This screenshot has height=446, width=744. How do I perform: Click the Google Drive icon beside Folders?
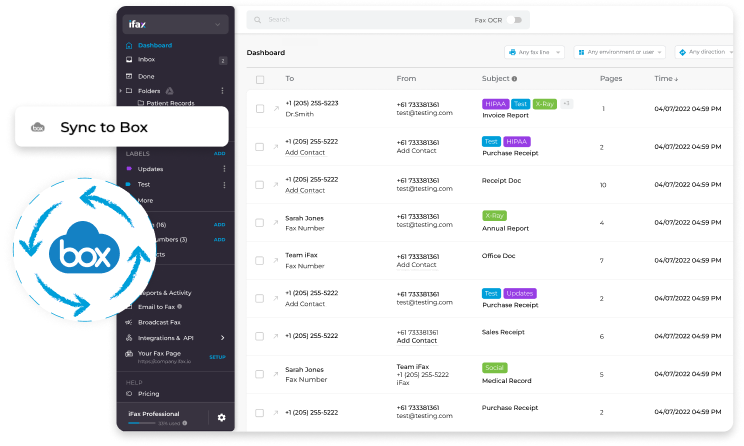pos(169,91)
